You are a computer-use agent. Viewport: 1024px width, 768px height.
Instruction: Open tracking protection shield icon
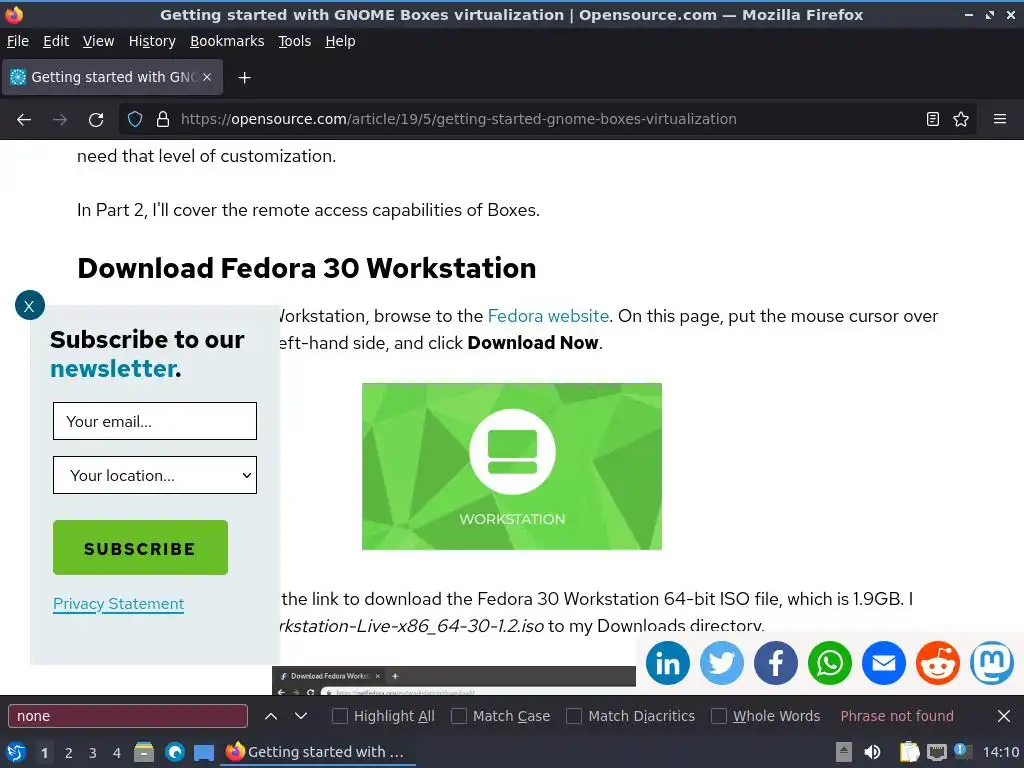pyautogui.click(x=135, y=120)
